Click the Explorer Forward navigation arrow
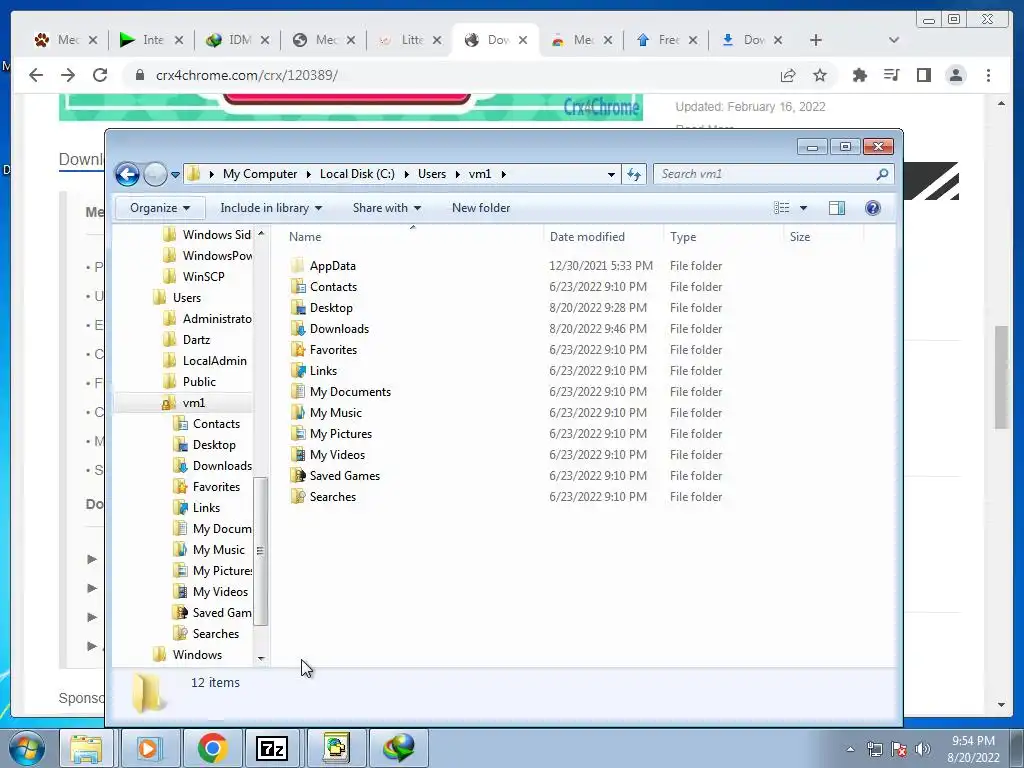The width and height of the screenshot is (1024, 768). coord(155,174)
